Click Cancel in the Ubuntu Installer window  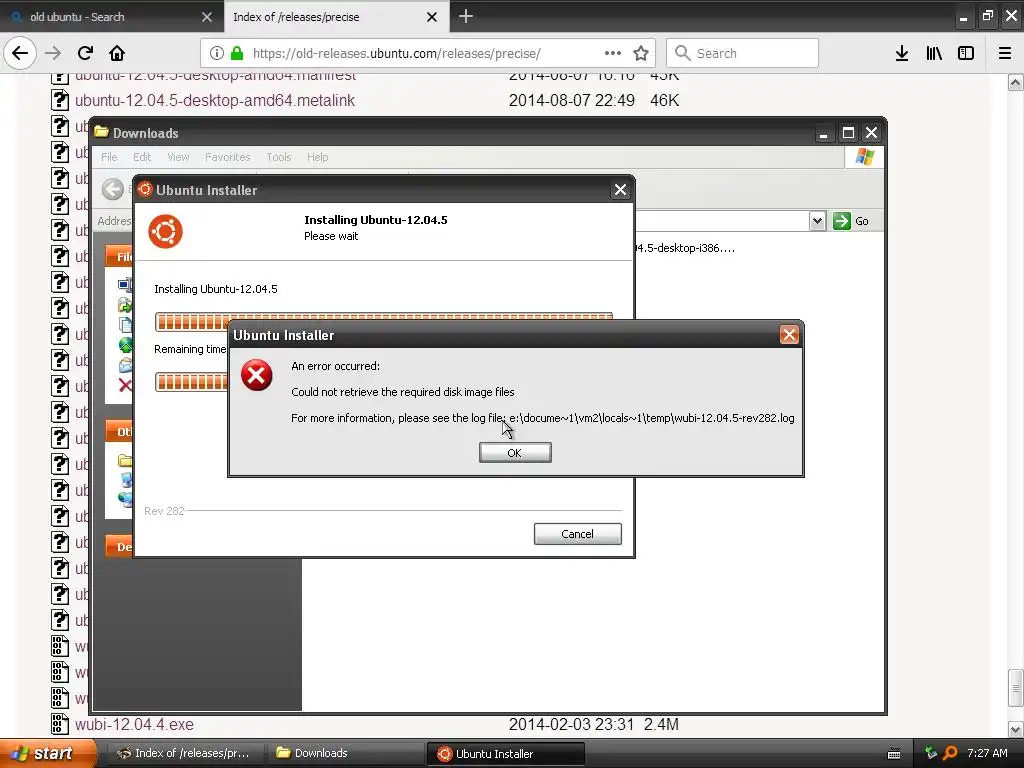577,534
